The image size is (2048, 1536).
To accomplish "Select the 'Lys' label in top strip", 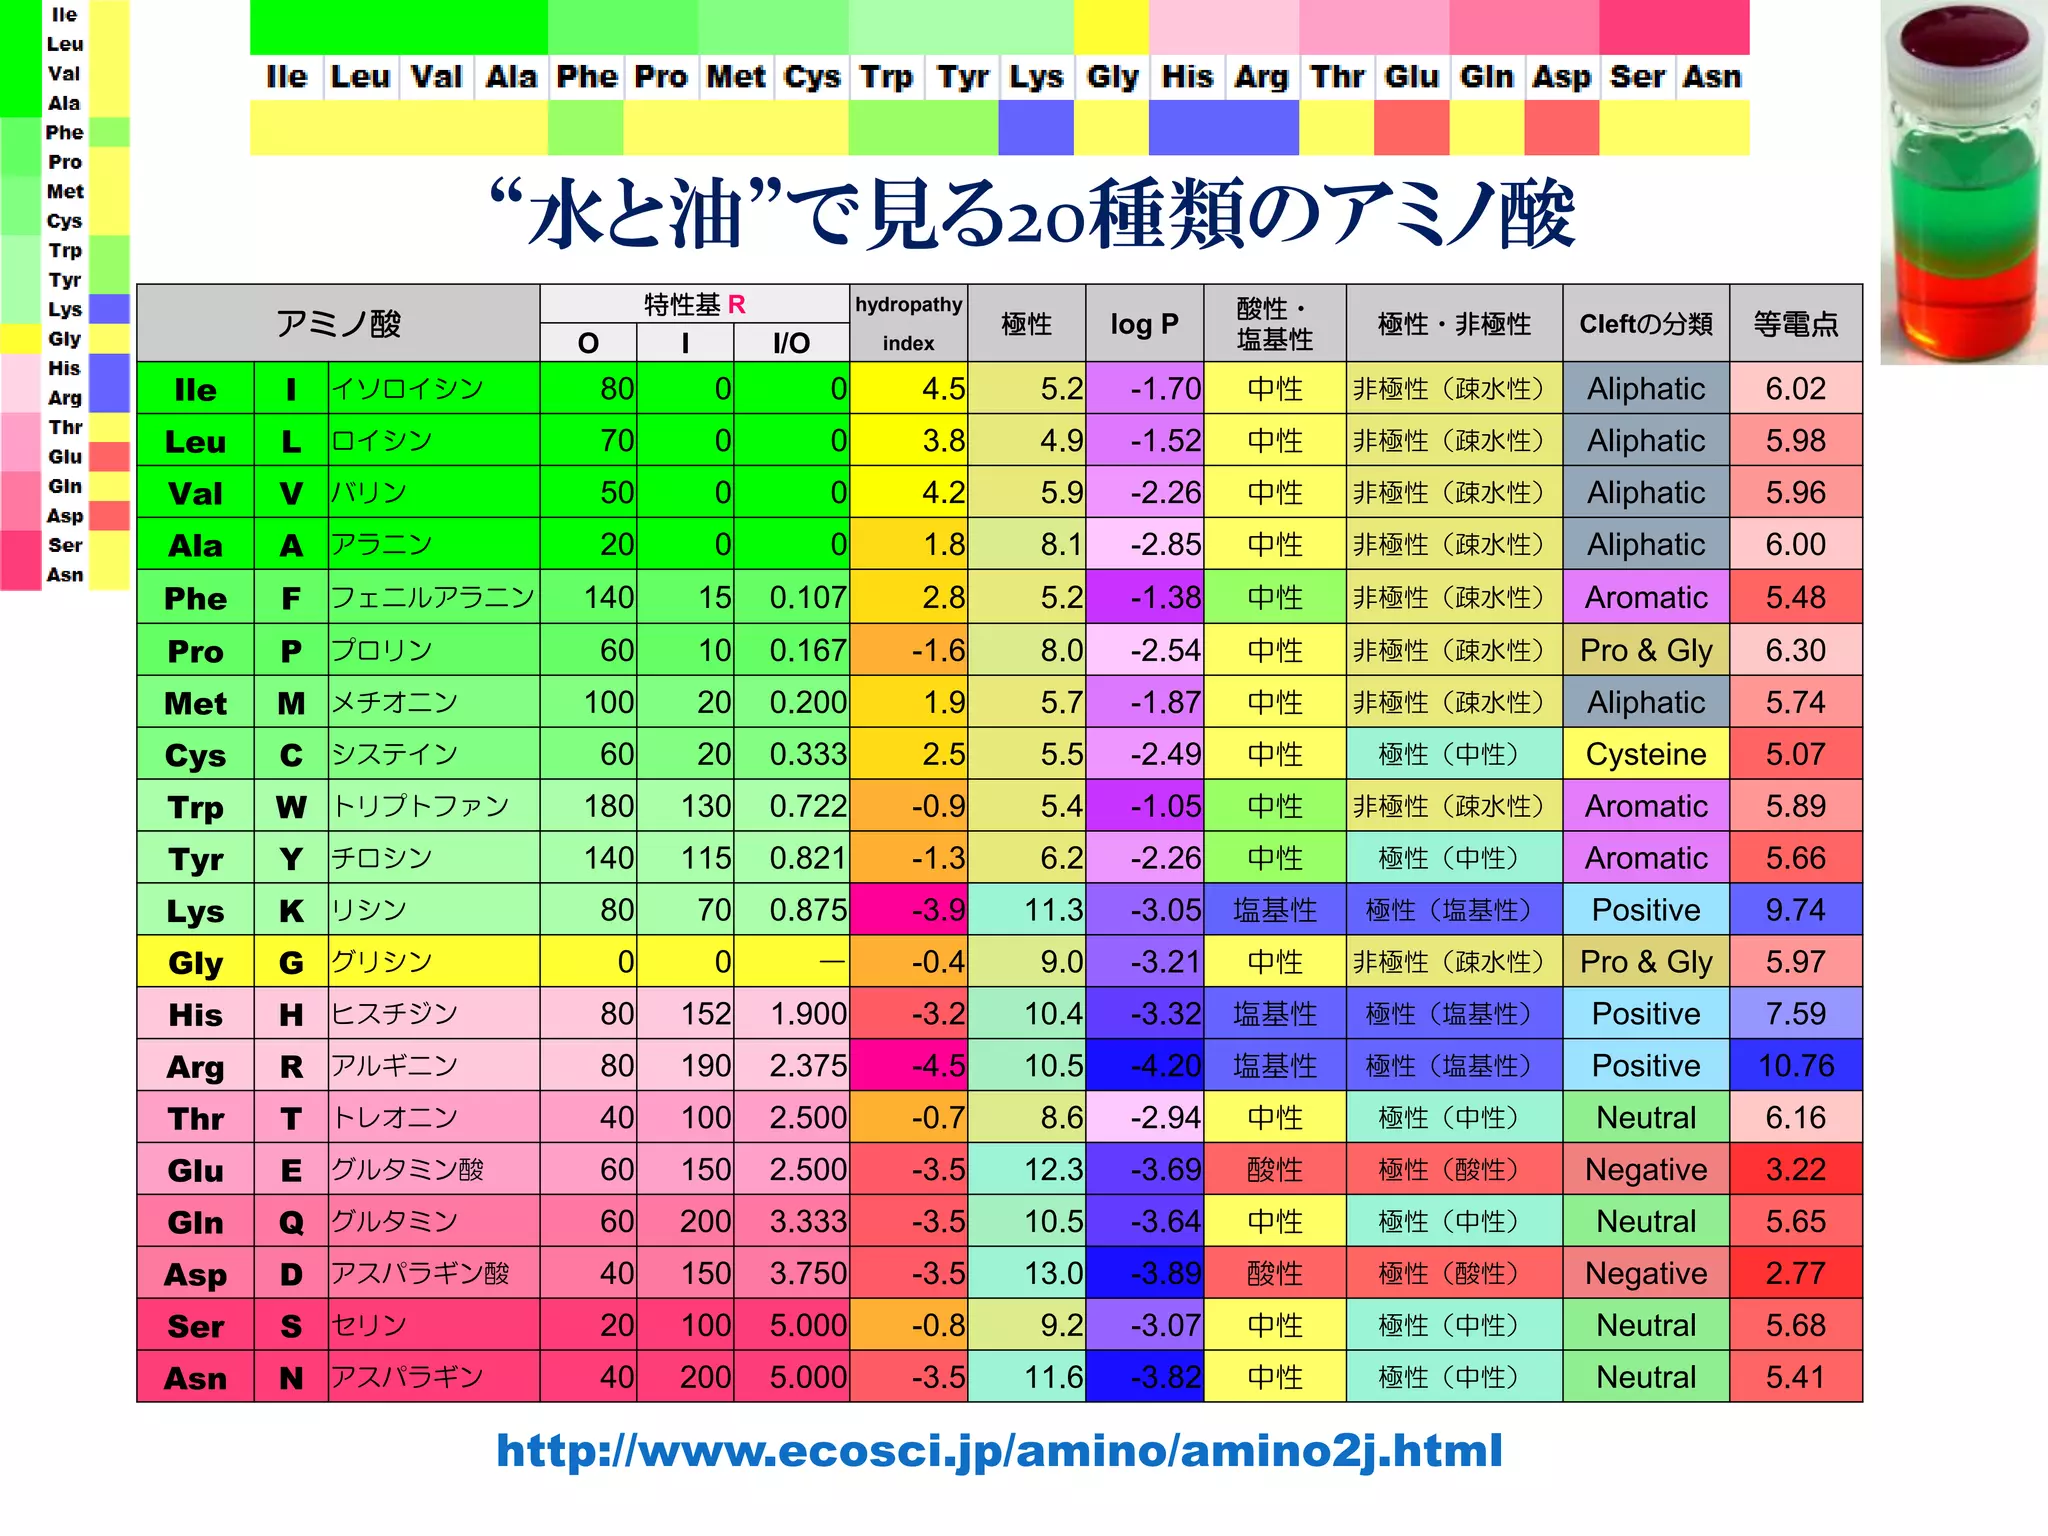I will tap(1036, 77).
